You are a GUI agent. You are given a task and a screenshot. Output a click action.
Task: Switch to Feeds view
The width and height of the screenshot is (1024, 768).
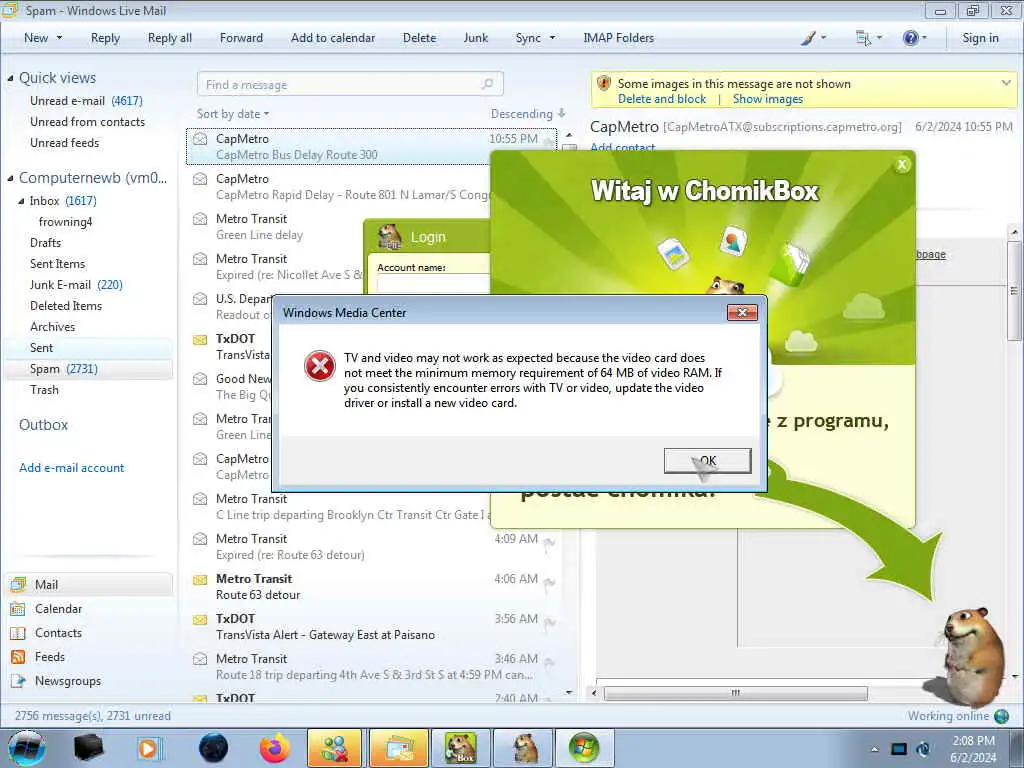(x=89, y=657)
